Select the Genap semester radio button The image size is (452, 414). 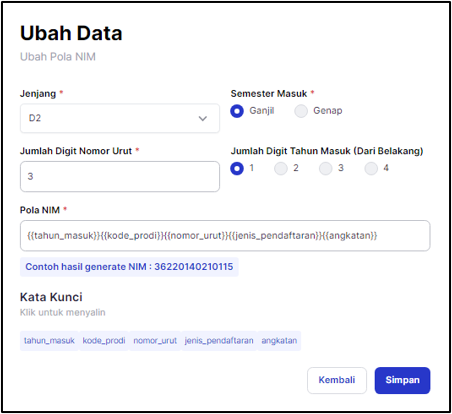tap(301, 111)
